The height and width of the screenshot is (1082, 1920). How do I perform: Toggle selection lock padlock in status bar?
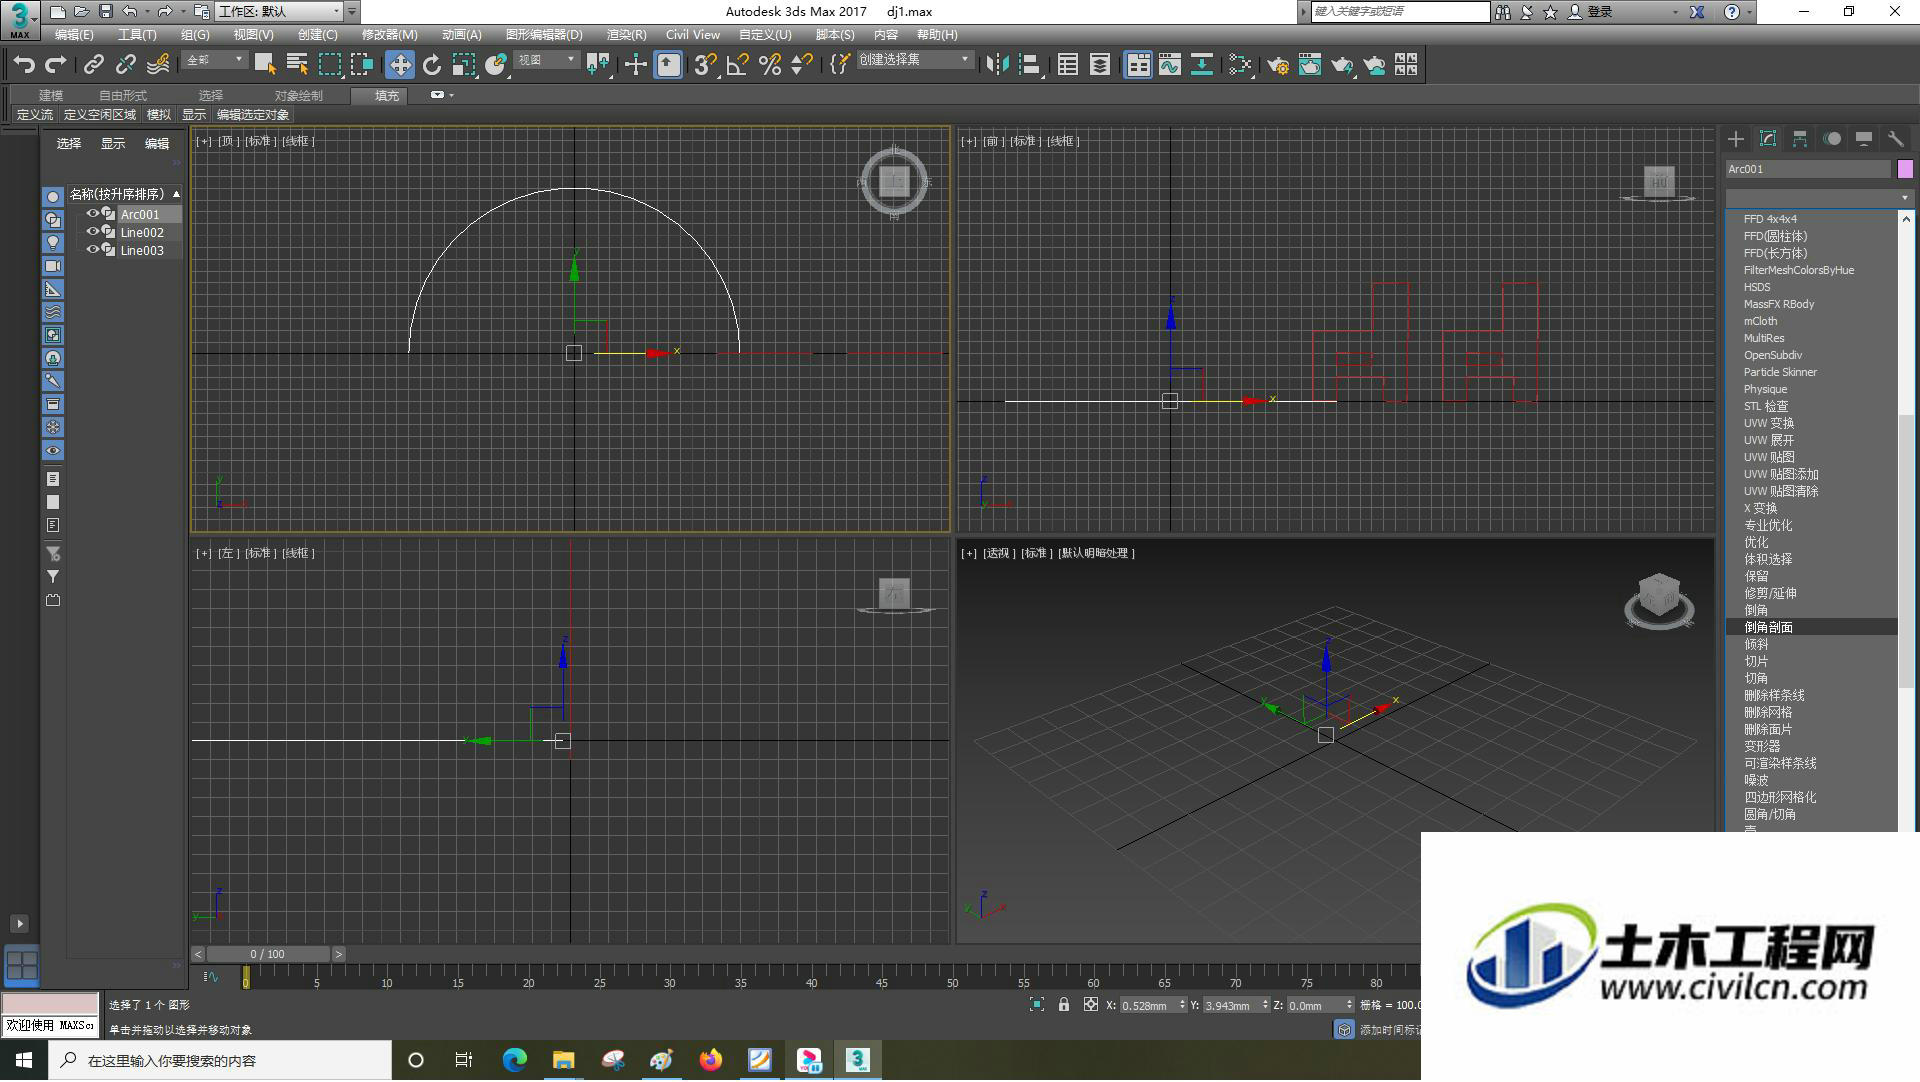pyautogui.click(x=1064, y=1005)
